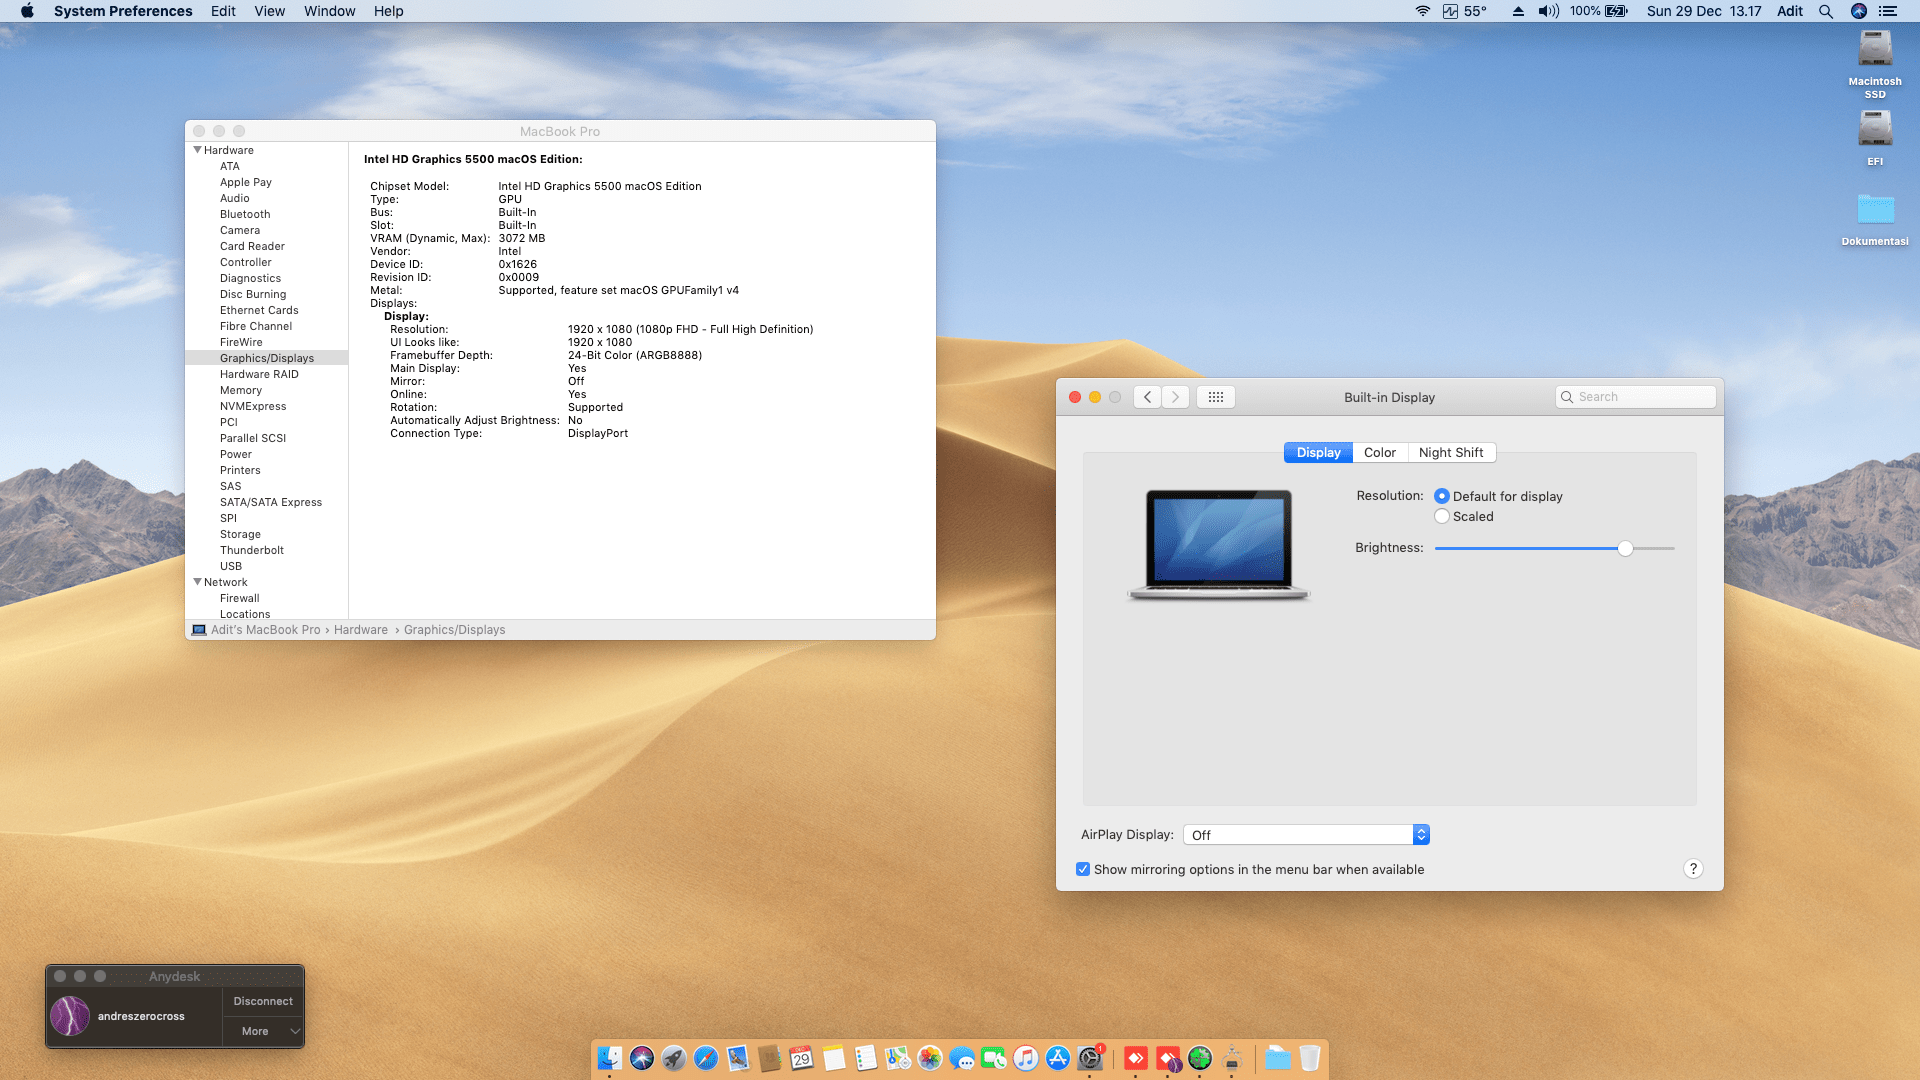1920x1080 pixels.
Task: Open the Apple menu
Action: point(27,11)
